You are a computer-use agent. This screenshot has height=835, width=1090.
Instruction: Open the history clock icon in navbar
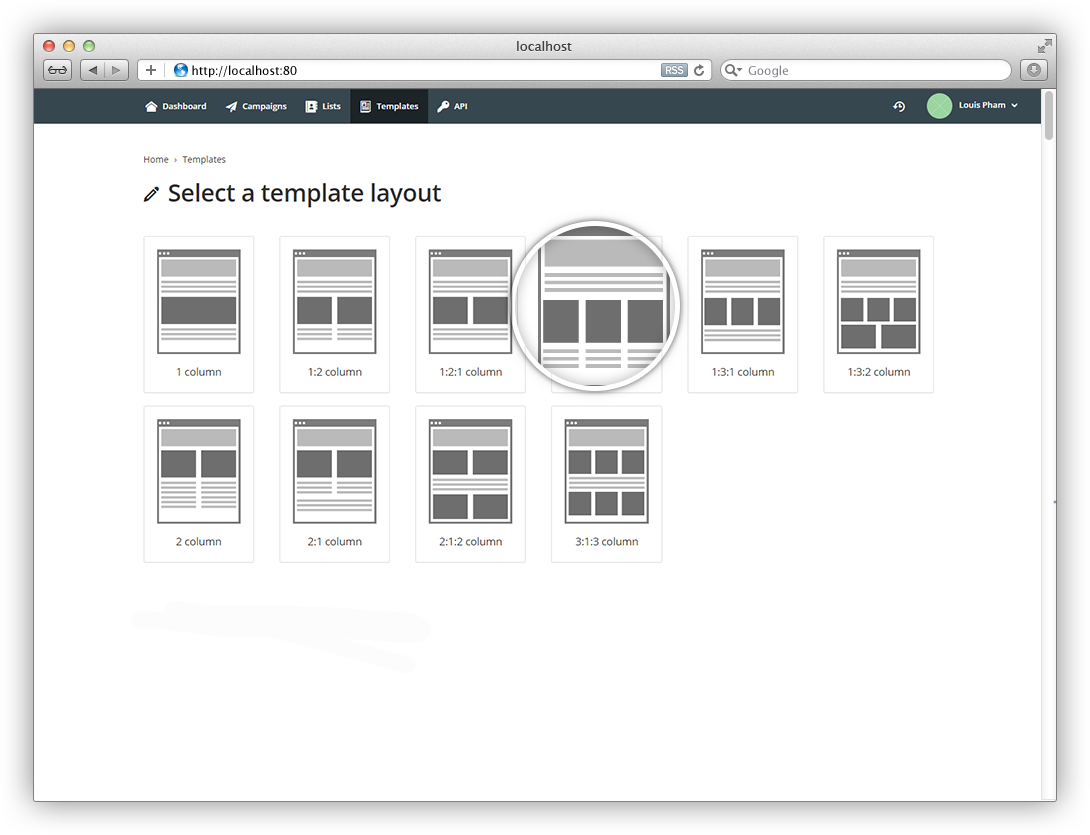click(x=899, y=106)
